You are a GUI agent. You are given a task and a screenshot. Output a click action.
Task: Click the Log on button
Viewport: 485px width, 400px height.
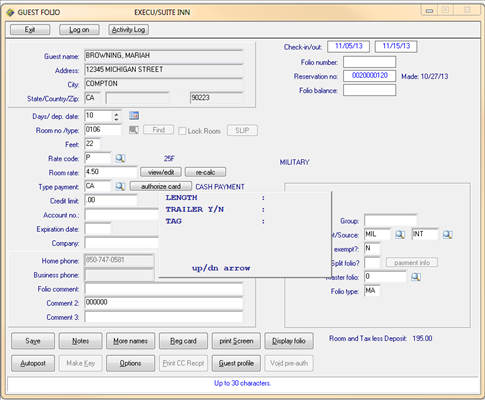(x=79, y=30)
